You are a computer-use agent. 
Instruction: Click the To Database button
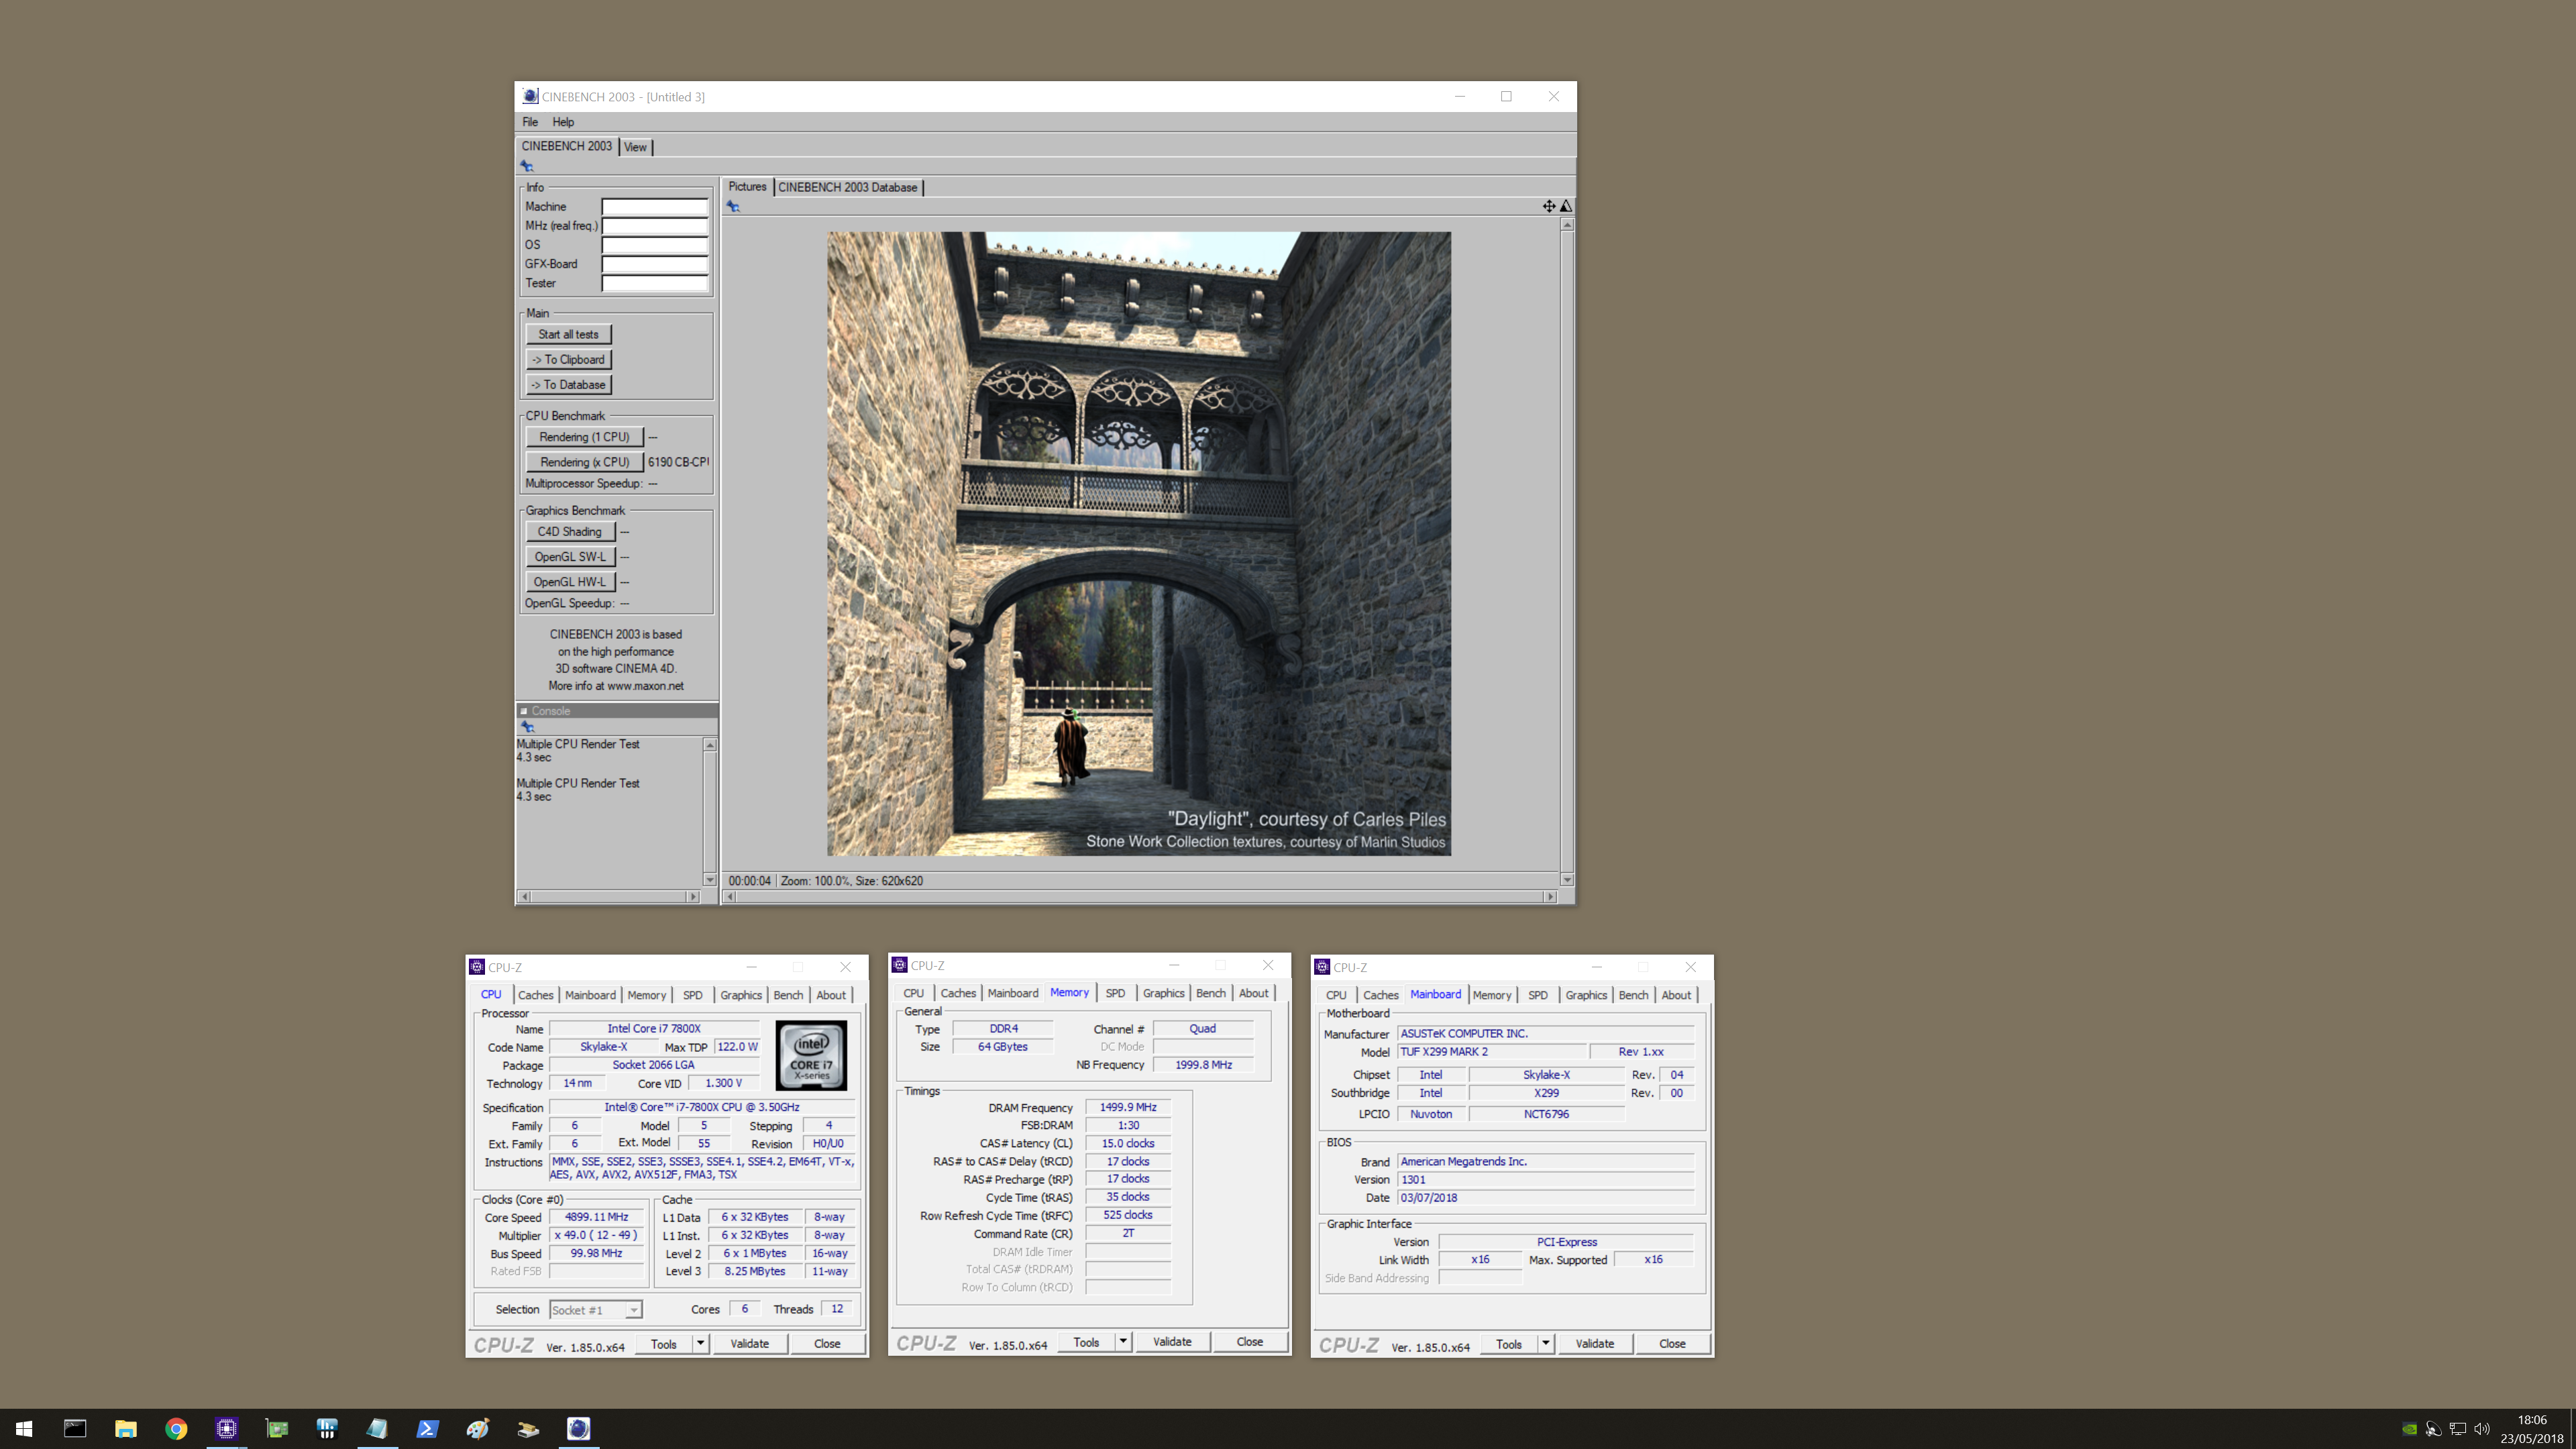(568, 384)
